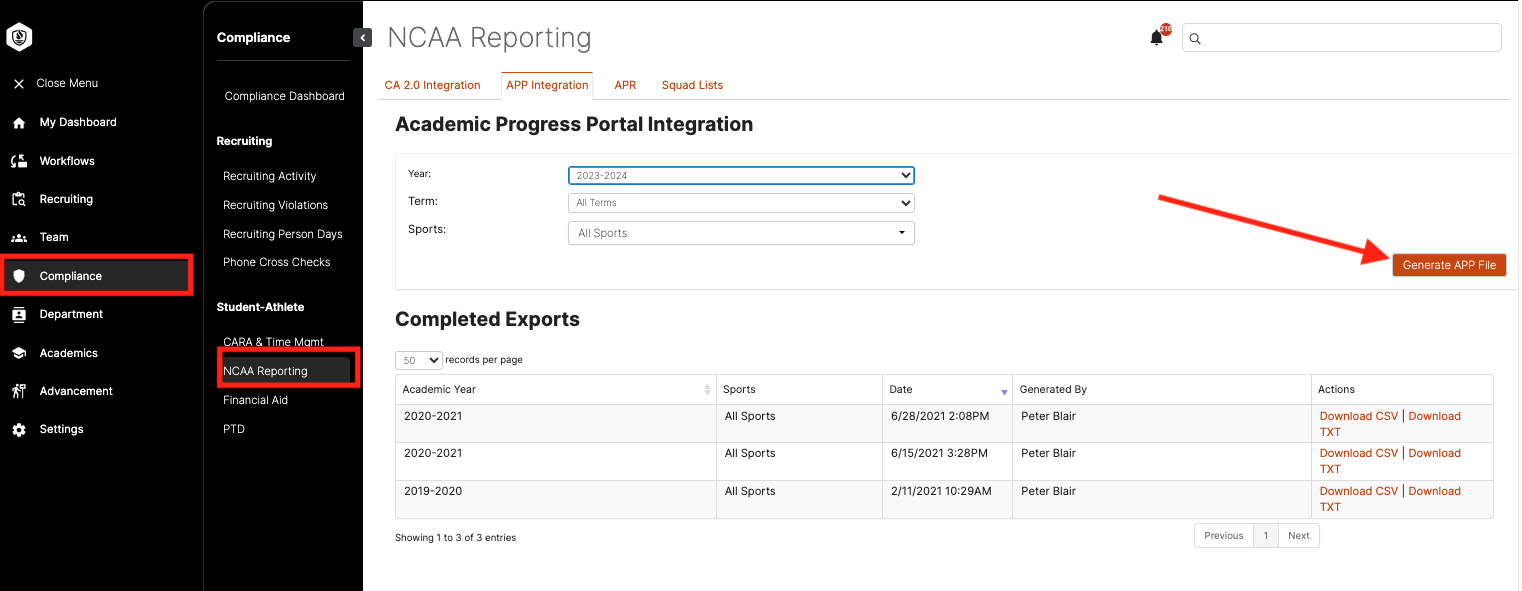
Task: Go to Compliance Dashboard link
Action: tap(284, 97)
